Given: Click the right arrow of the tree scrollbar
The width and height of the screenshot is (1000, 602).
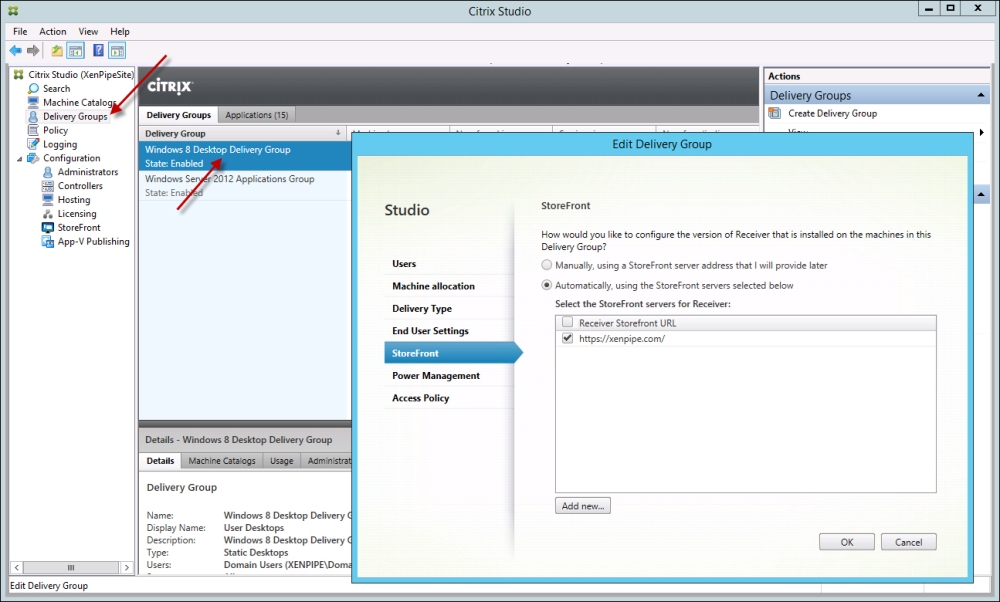Looking at the screenshot, I should [x=126, y=567].
